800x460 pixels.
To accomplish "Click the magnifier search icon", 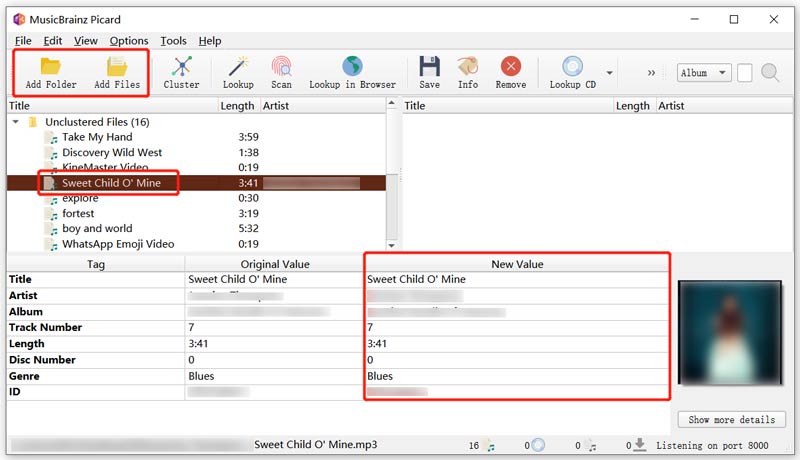I will click(x=770, y=73).
